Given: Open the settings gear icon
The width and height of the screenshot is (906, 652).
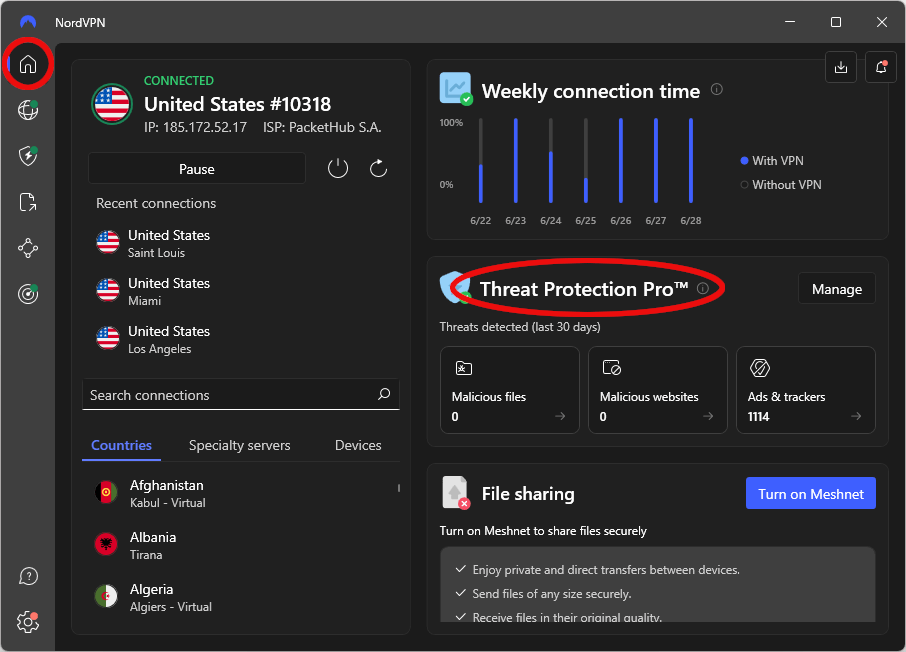Looking at the screenshot, I should 28,622.
